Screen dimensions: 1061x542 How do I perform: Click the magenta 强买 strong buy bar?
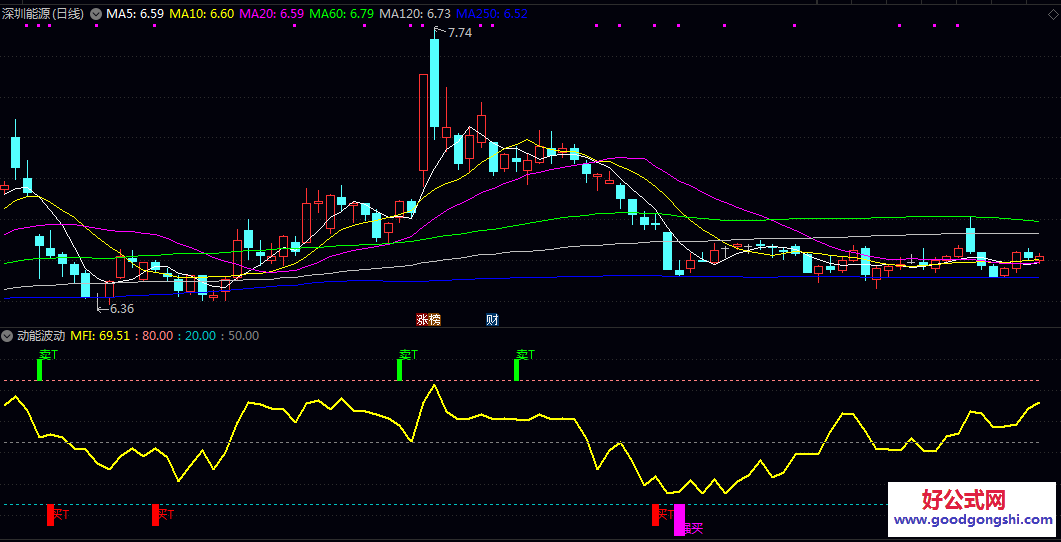click(x=680, y=519)
